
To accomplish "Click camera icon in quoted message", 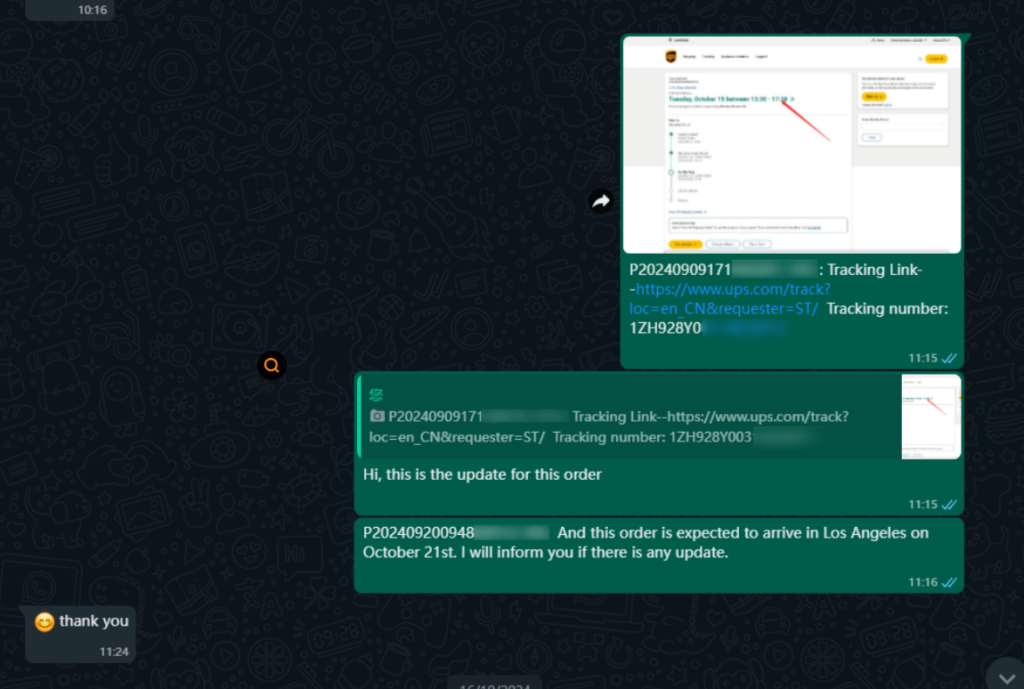I will coord(377,416).
